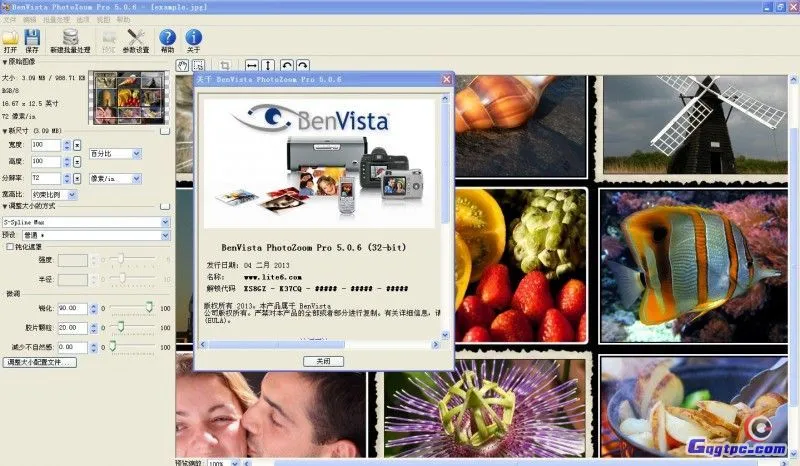Image resolution: width=800 pixels, height=466 pixels.
Task: Open the Batch Processing (批量处理) menu
Action: (58, 19)
